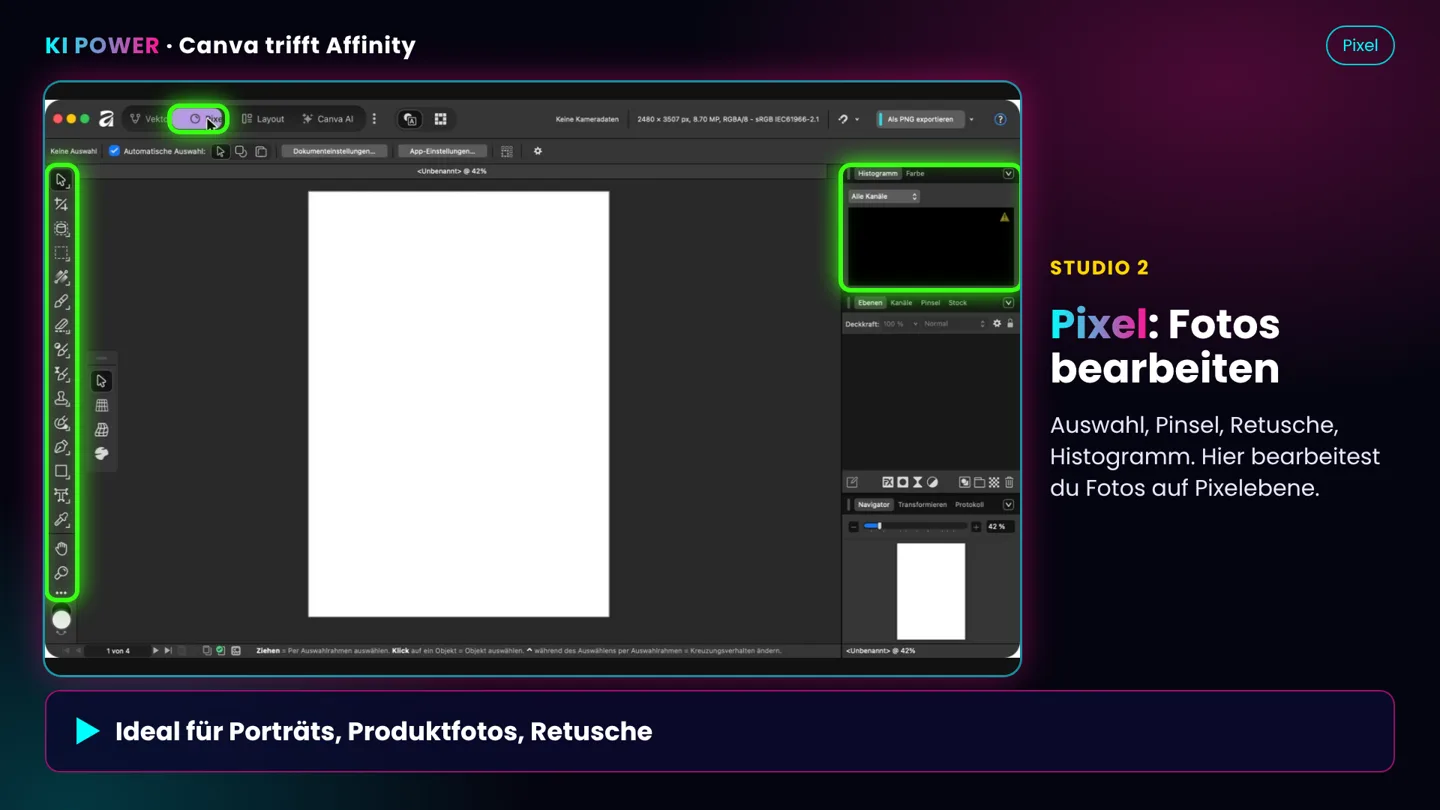Click the Live Filter hourglass icon
1440x810 pixels.
tap(917, 482)
